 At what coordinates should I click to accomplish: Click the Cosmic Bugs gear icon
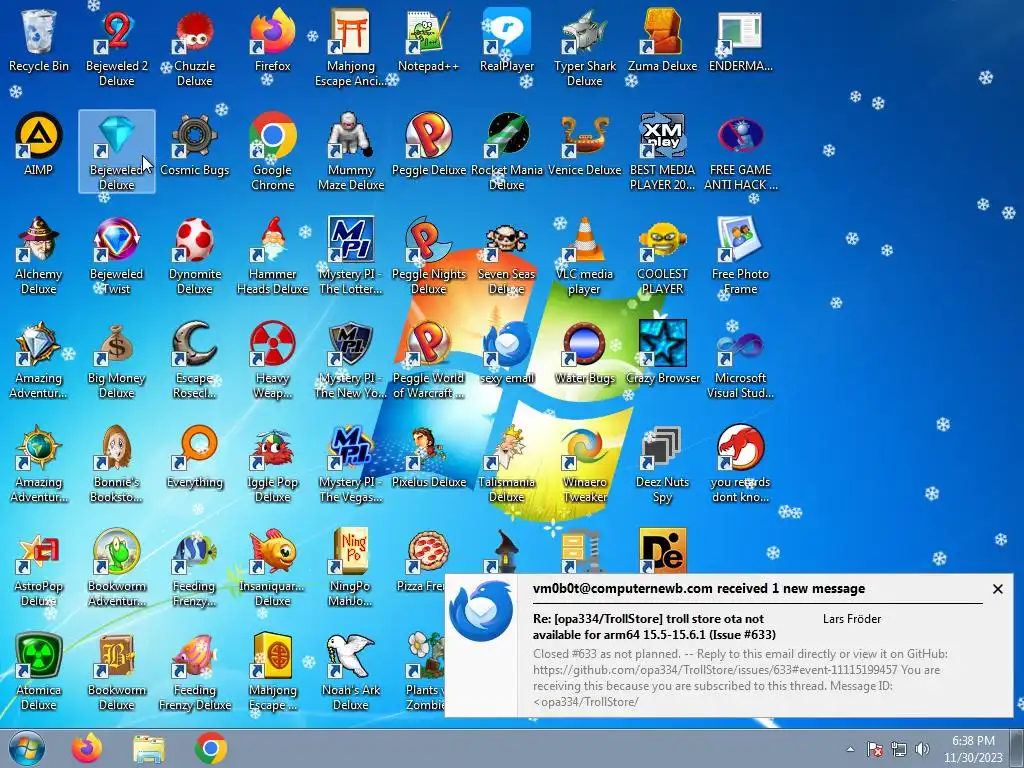tap(195, 144)
